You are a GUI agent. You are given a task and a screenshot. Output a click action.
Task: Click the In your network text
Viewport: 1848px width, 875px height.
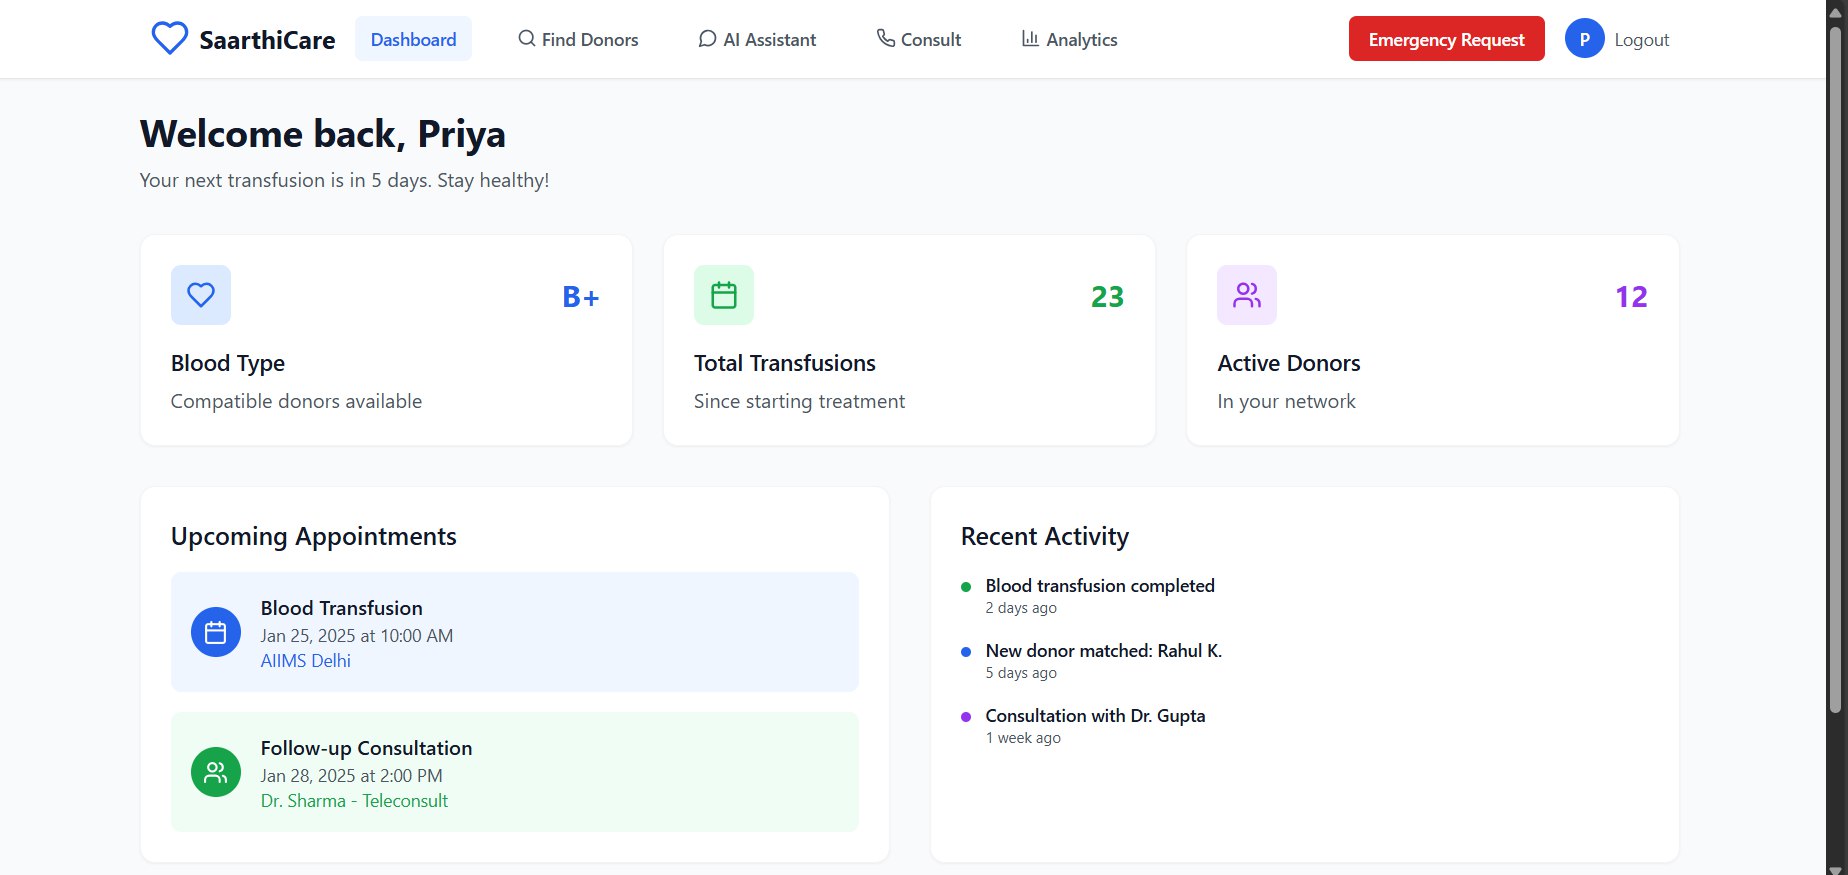click(1286, 401)
